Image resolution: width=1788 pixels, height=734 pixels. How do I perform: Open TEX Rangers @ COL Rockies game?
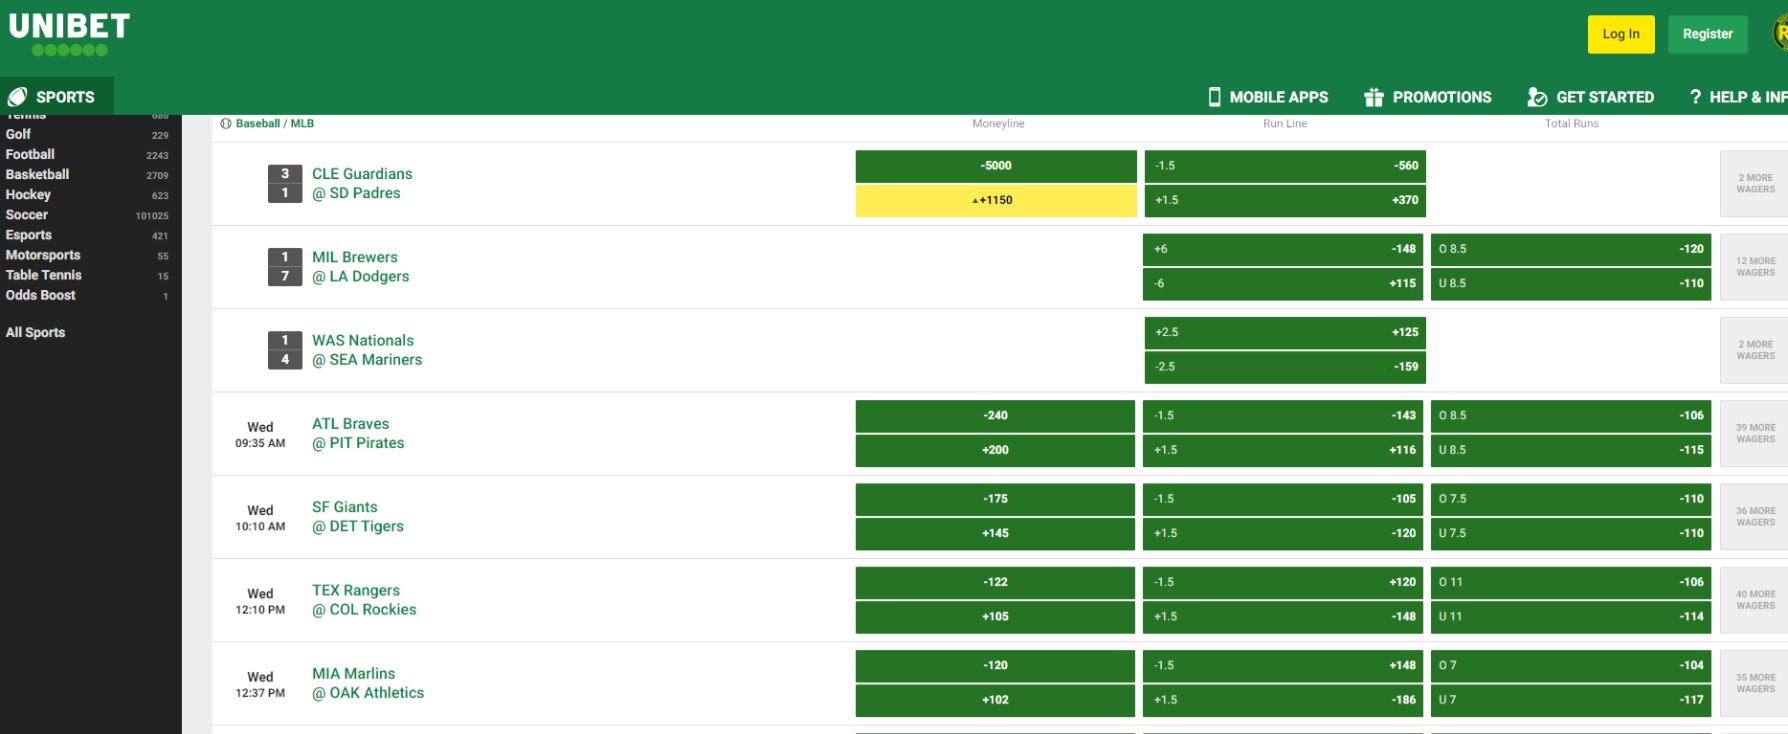click(364, 600)
